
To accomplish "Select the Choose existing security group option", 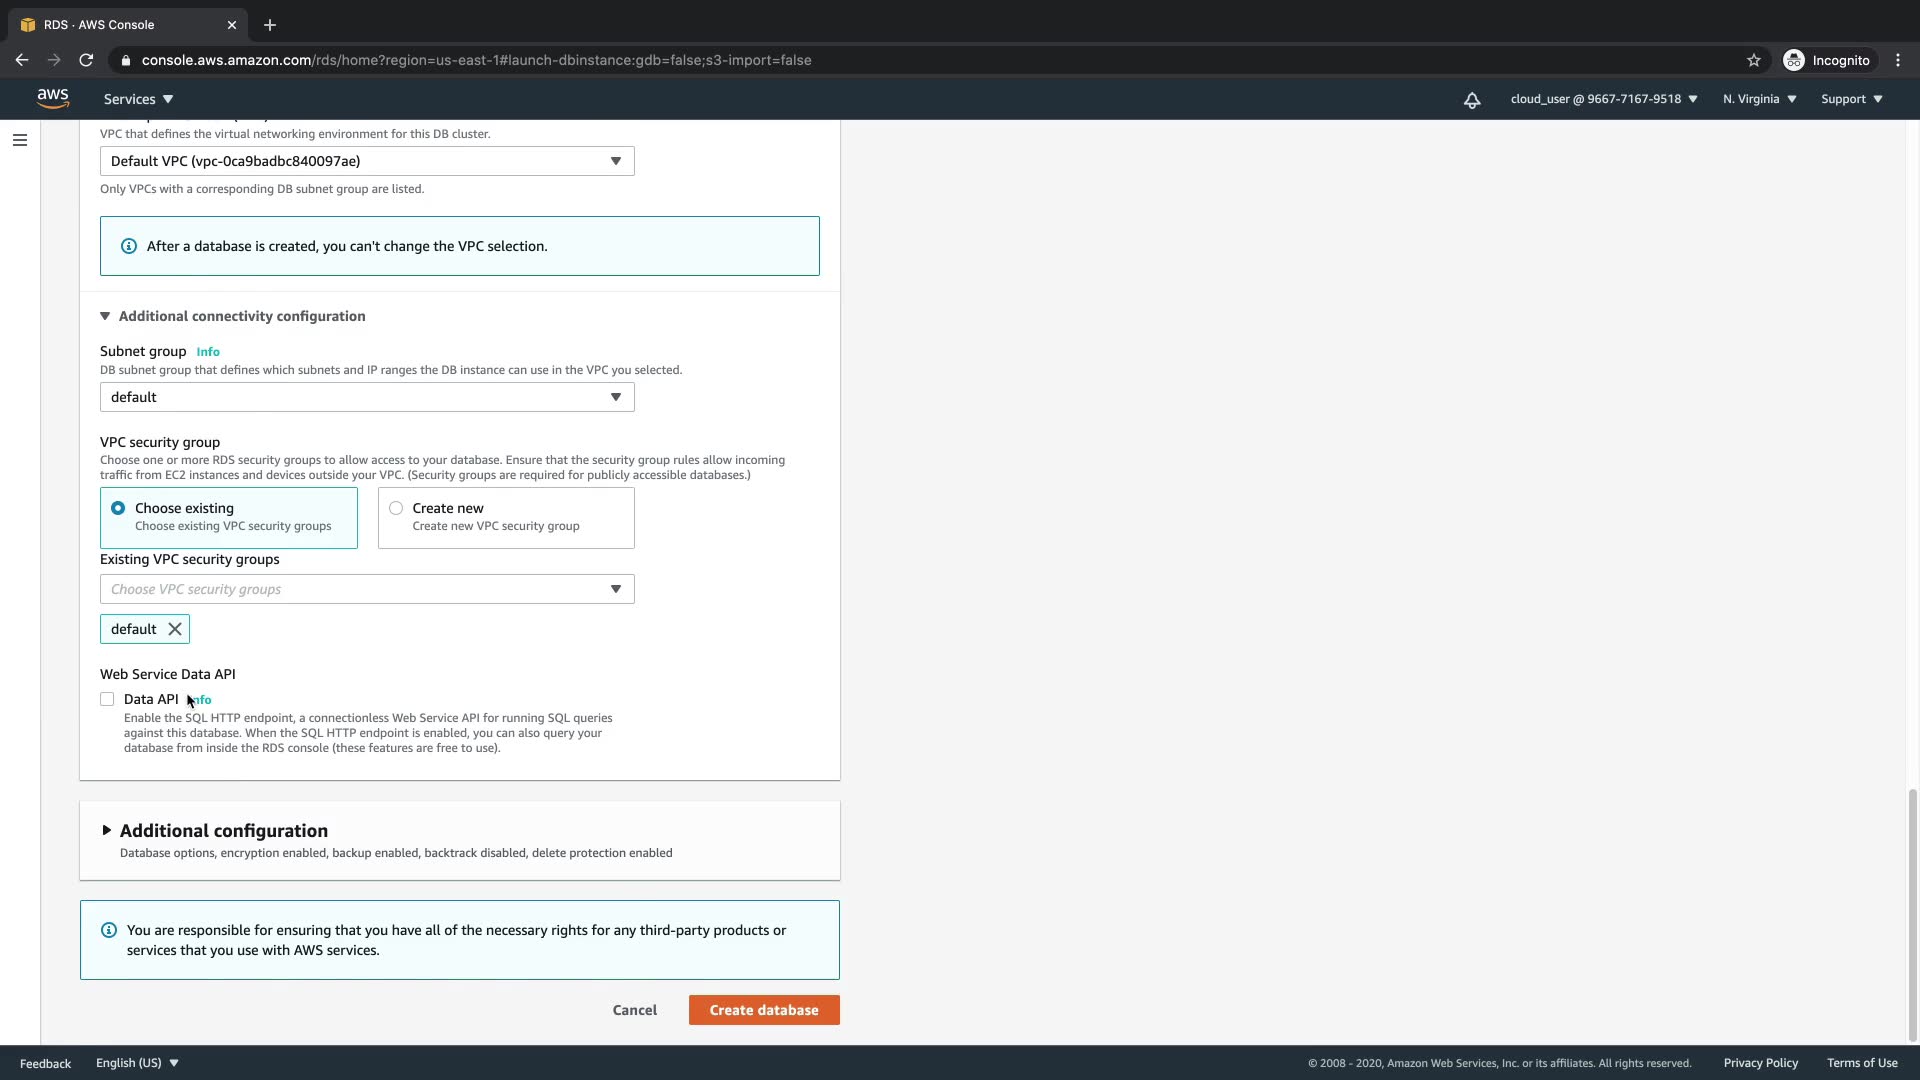I will [x=118, y=508].
